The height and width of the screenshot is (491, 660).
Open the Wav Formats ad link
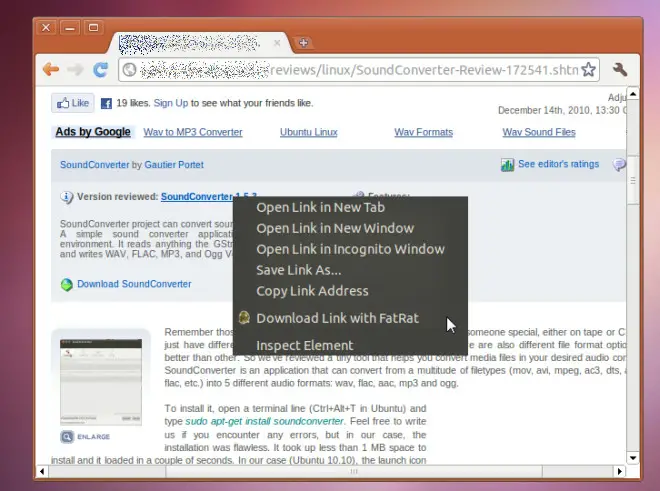[423, 132]
